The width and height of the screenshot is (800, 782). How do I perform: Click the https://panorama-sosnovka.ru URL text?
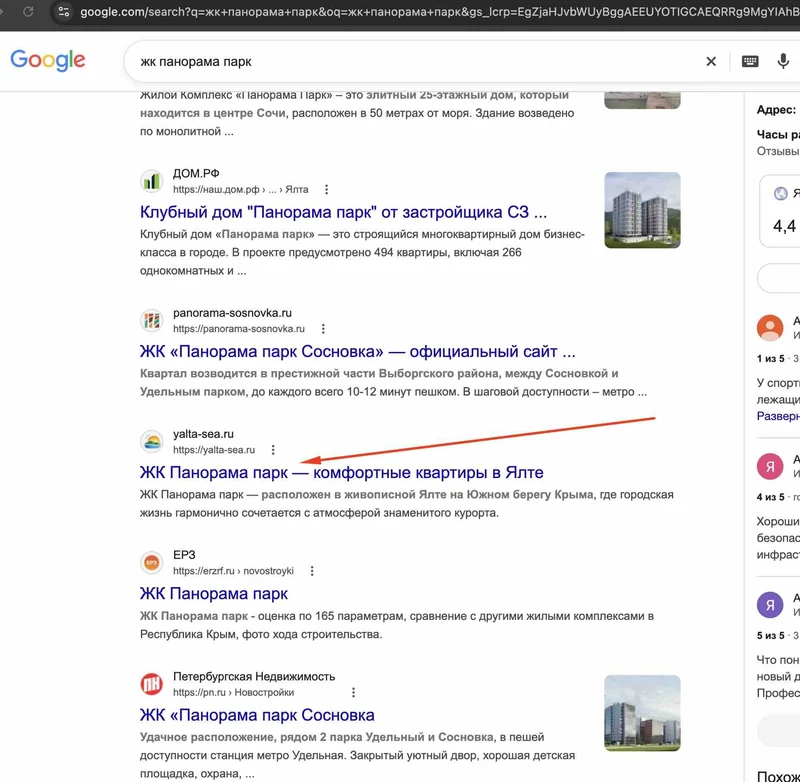point(239,329)
